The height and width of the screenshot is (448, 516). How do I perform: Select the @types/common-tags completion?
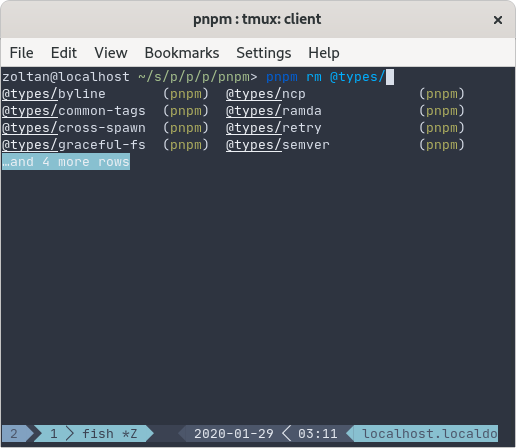coord(74,111)
